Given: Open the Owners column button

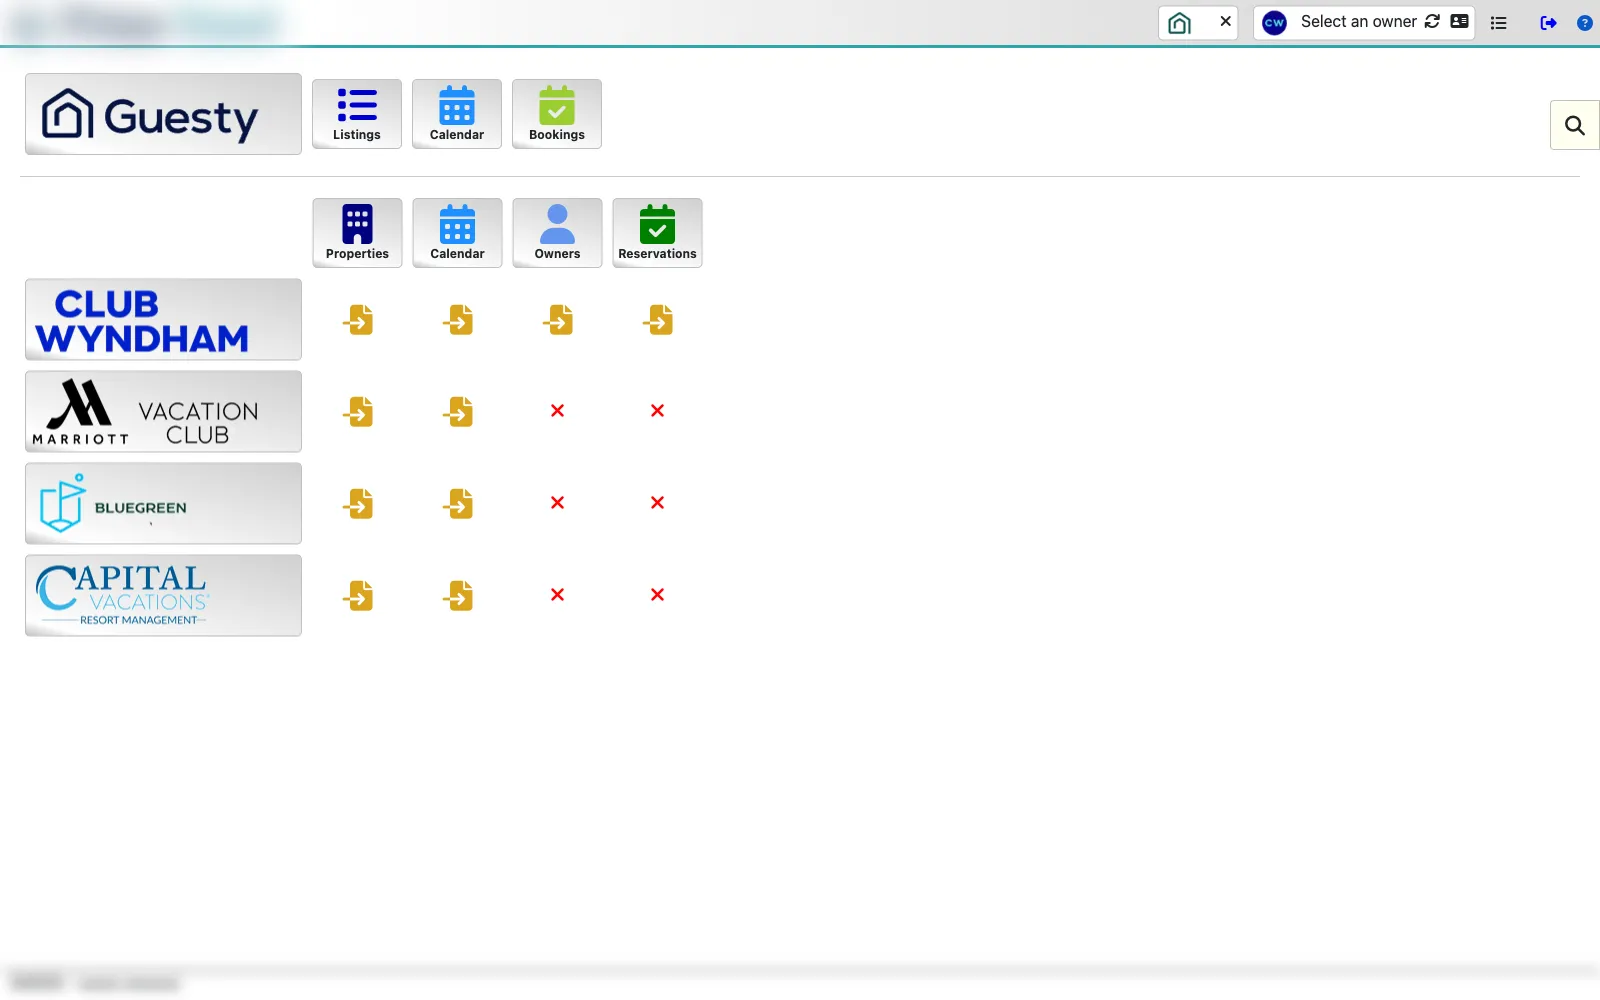Looking at the screenshot, I should pyautogui.click(x=557, y=233).
